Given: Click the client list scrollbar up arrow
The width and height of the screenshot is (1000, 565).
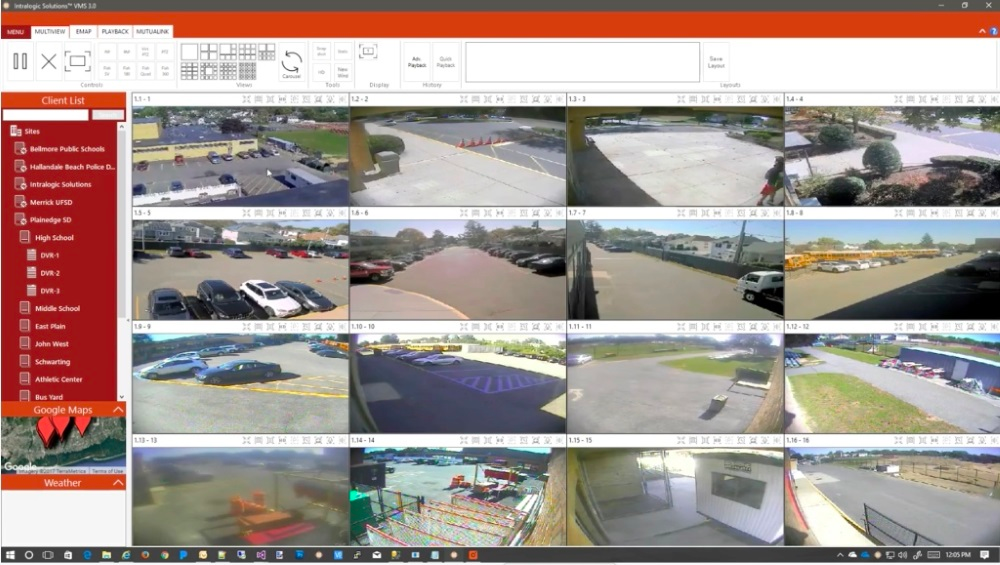Looking at the screenshot, I should pyautogui.click(x=121, y=128).
